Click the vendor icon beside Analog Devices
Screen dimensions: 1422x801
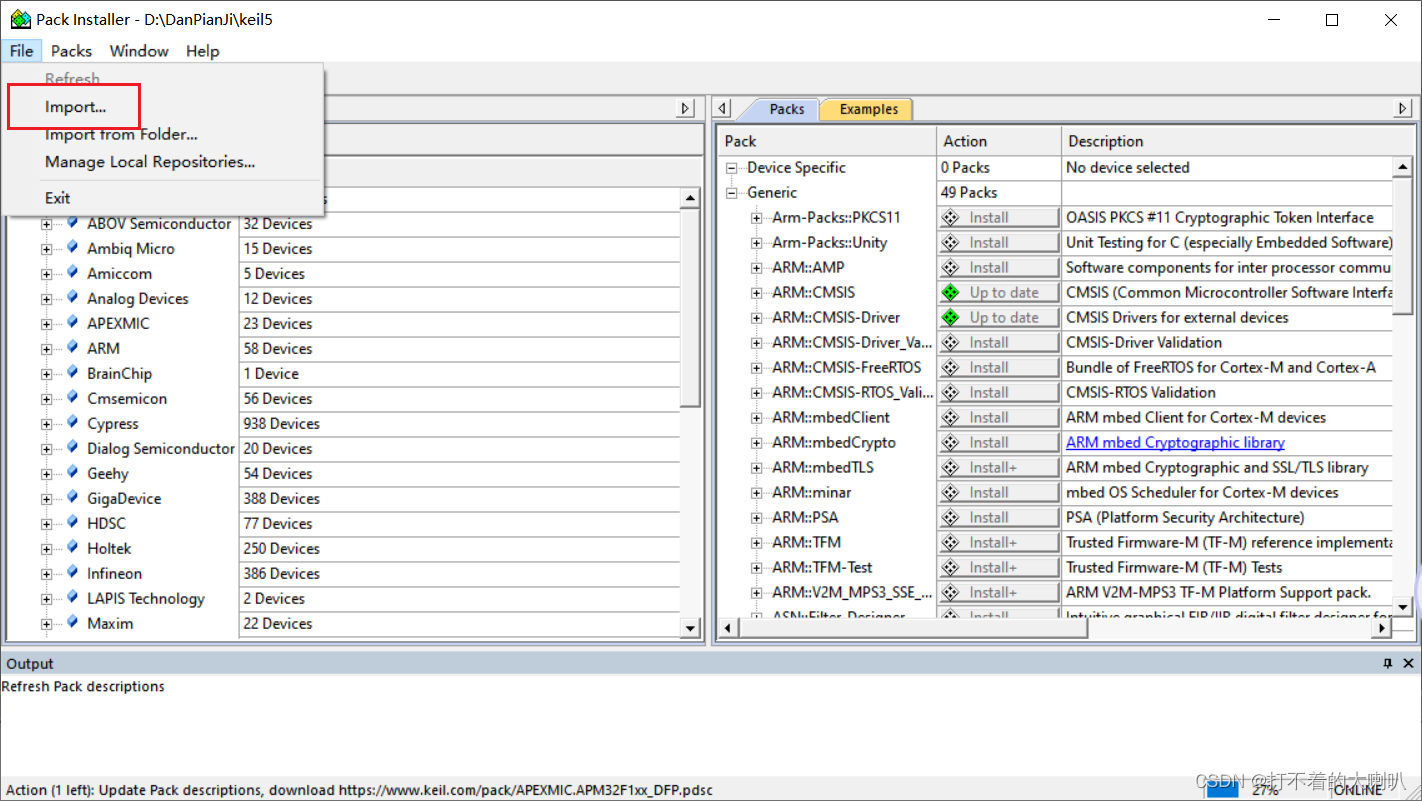(x=72, y=298)
